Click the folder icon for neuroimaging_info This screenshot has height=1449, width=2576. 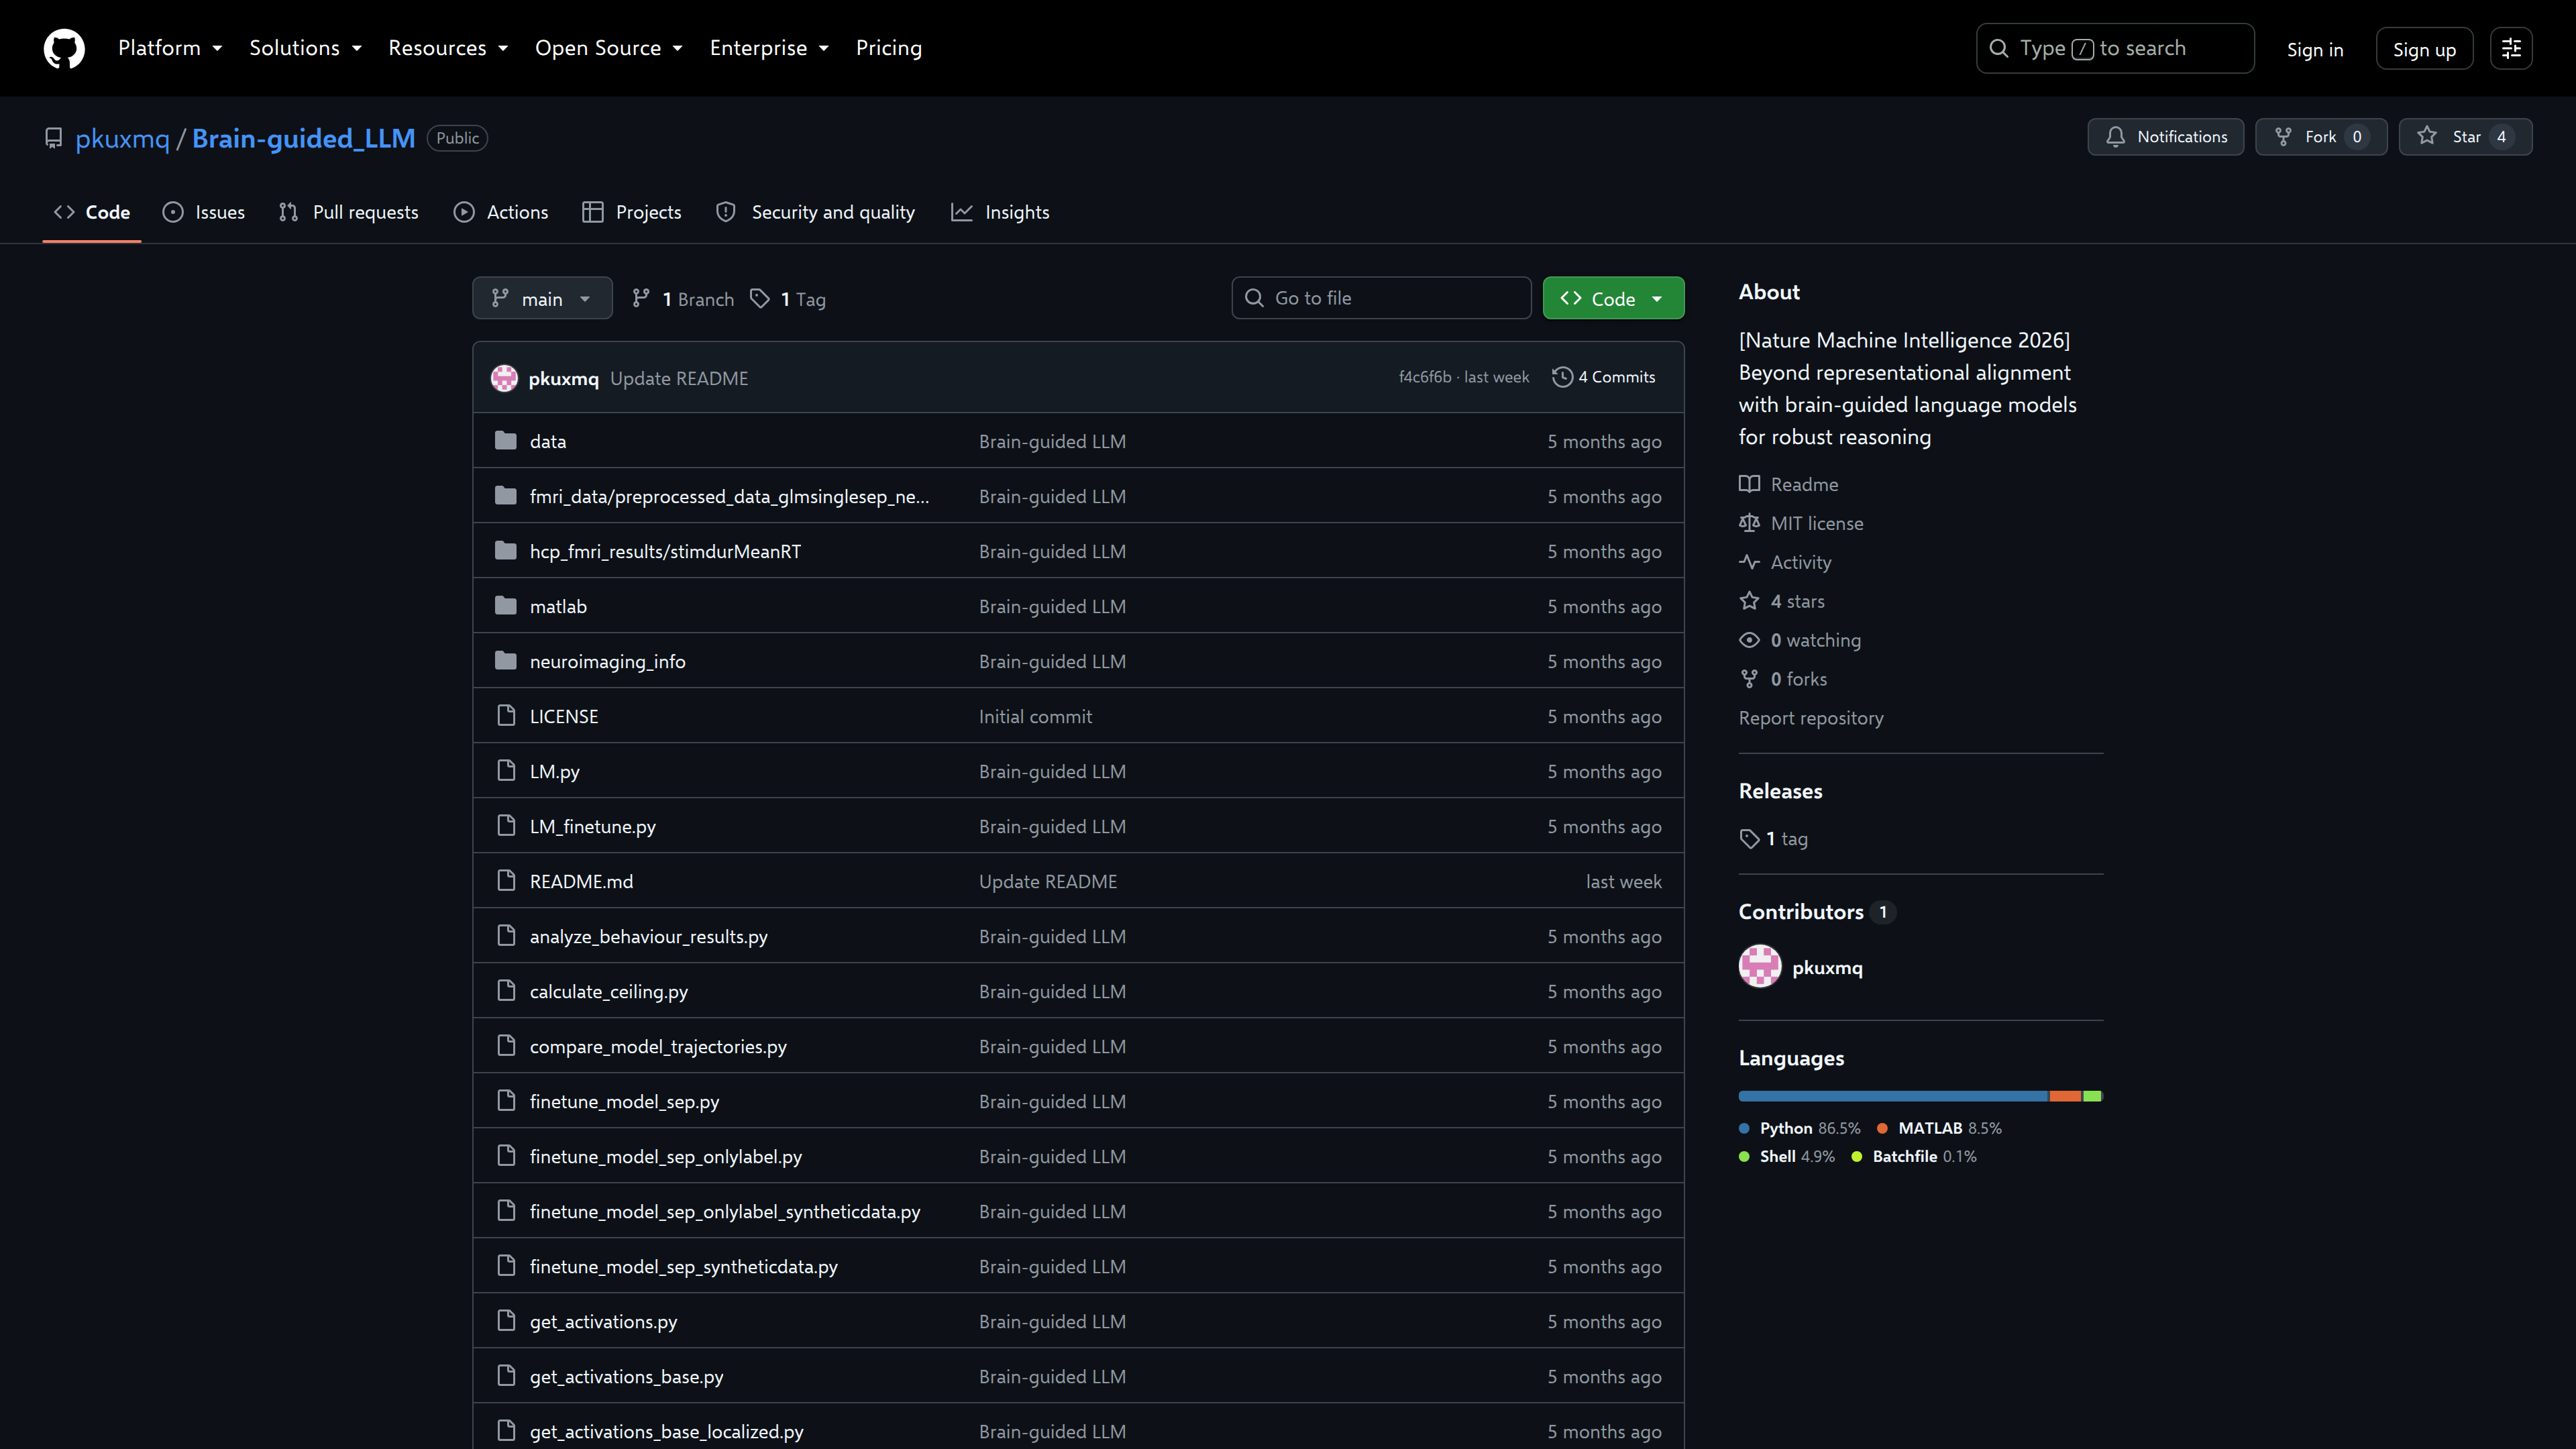(x=506, y=661)
